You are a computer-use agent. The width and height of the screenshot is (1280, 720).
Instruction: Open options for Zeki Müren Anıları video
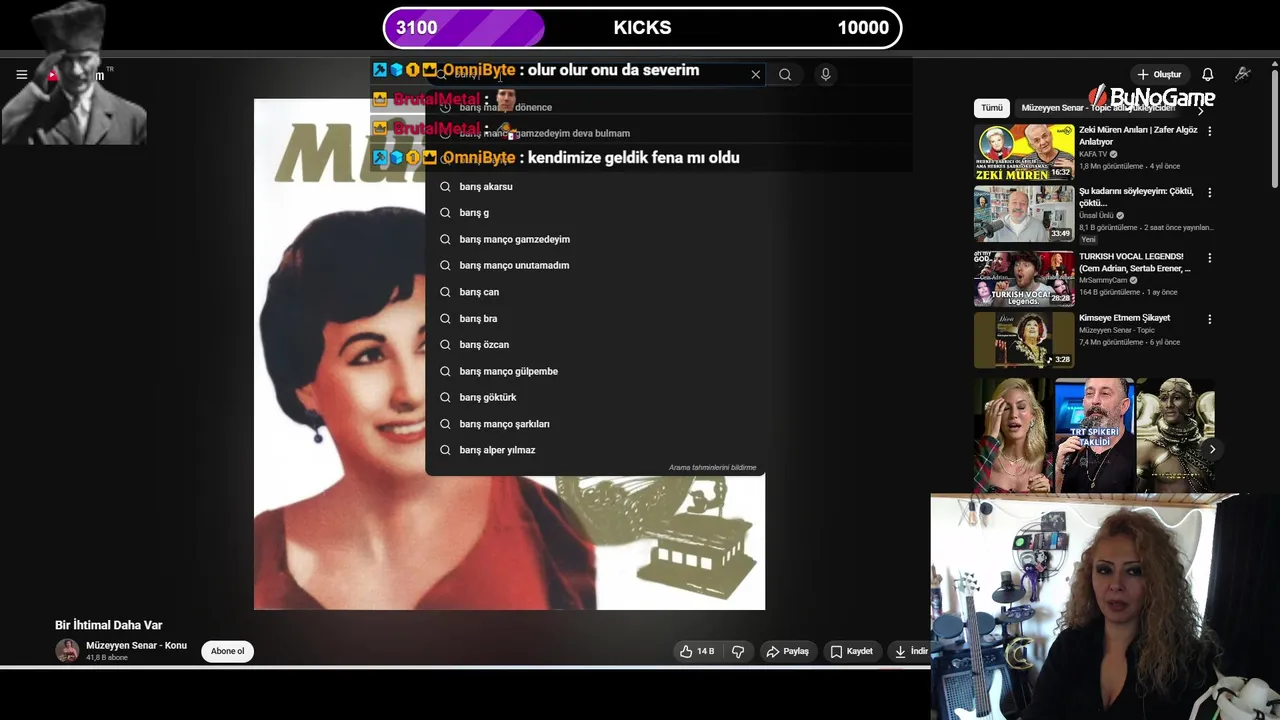tap(1210, 131)
